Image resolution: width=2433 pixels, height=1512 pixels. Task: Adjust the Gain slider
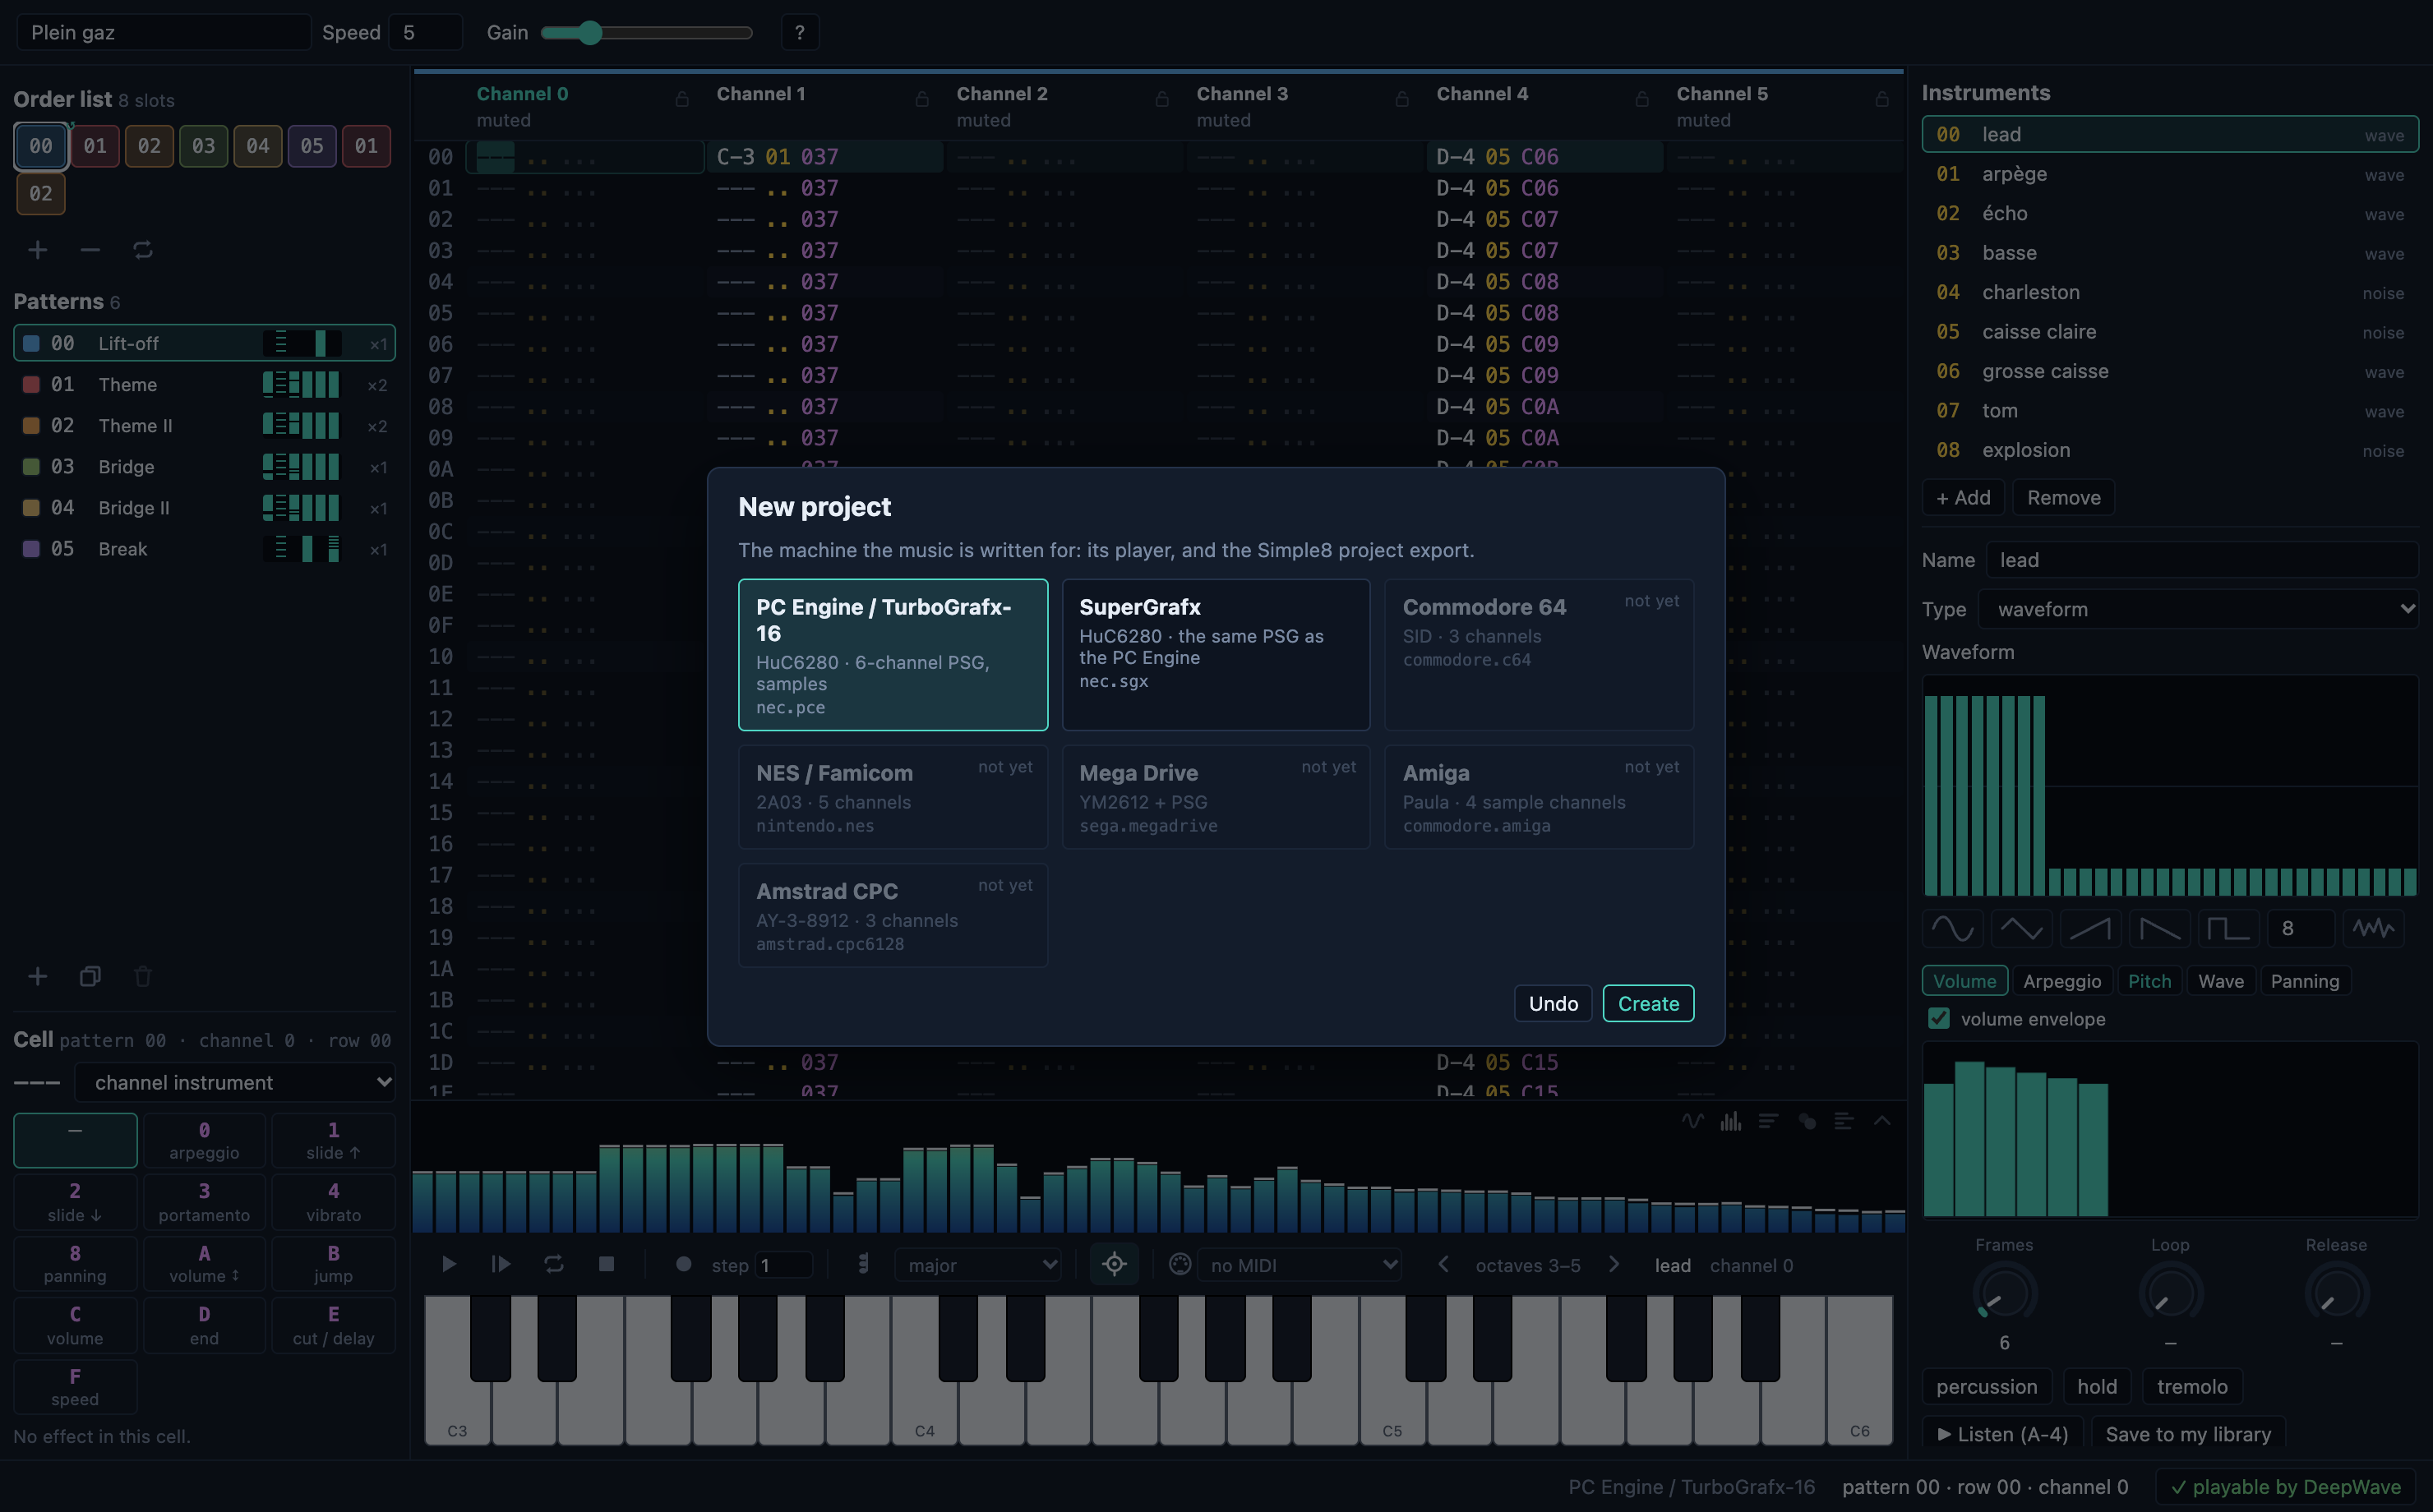[x=647, y=32]
